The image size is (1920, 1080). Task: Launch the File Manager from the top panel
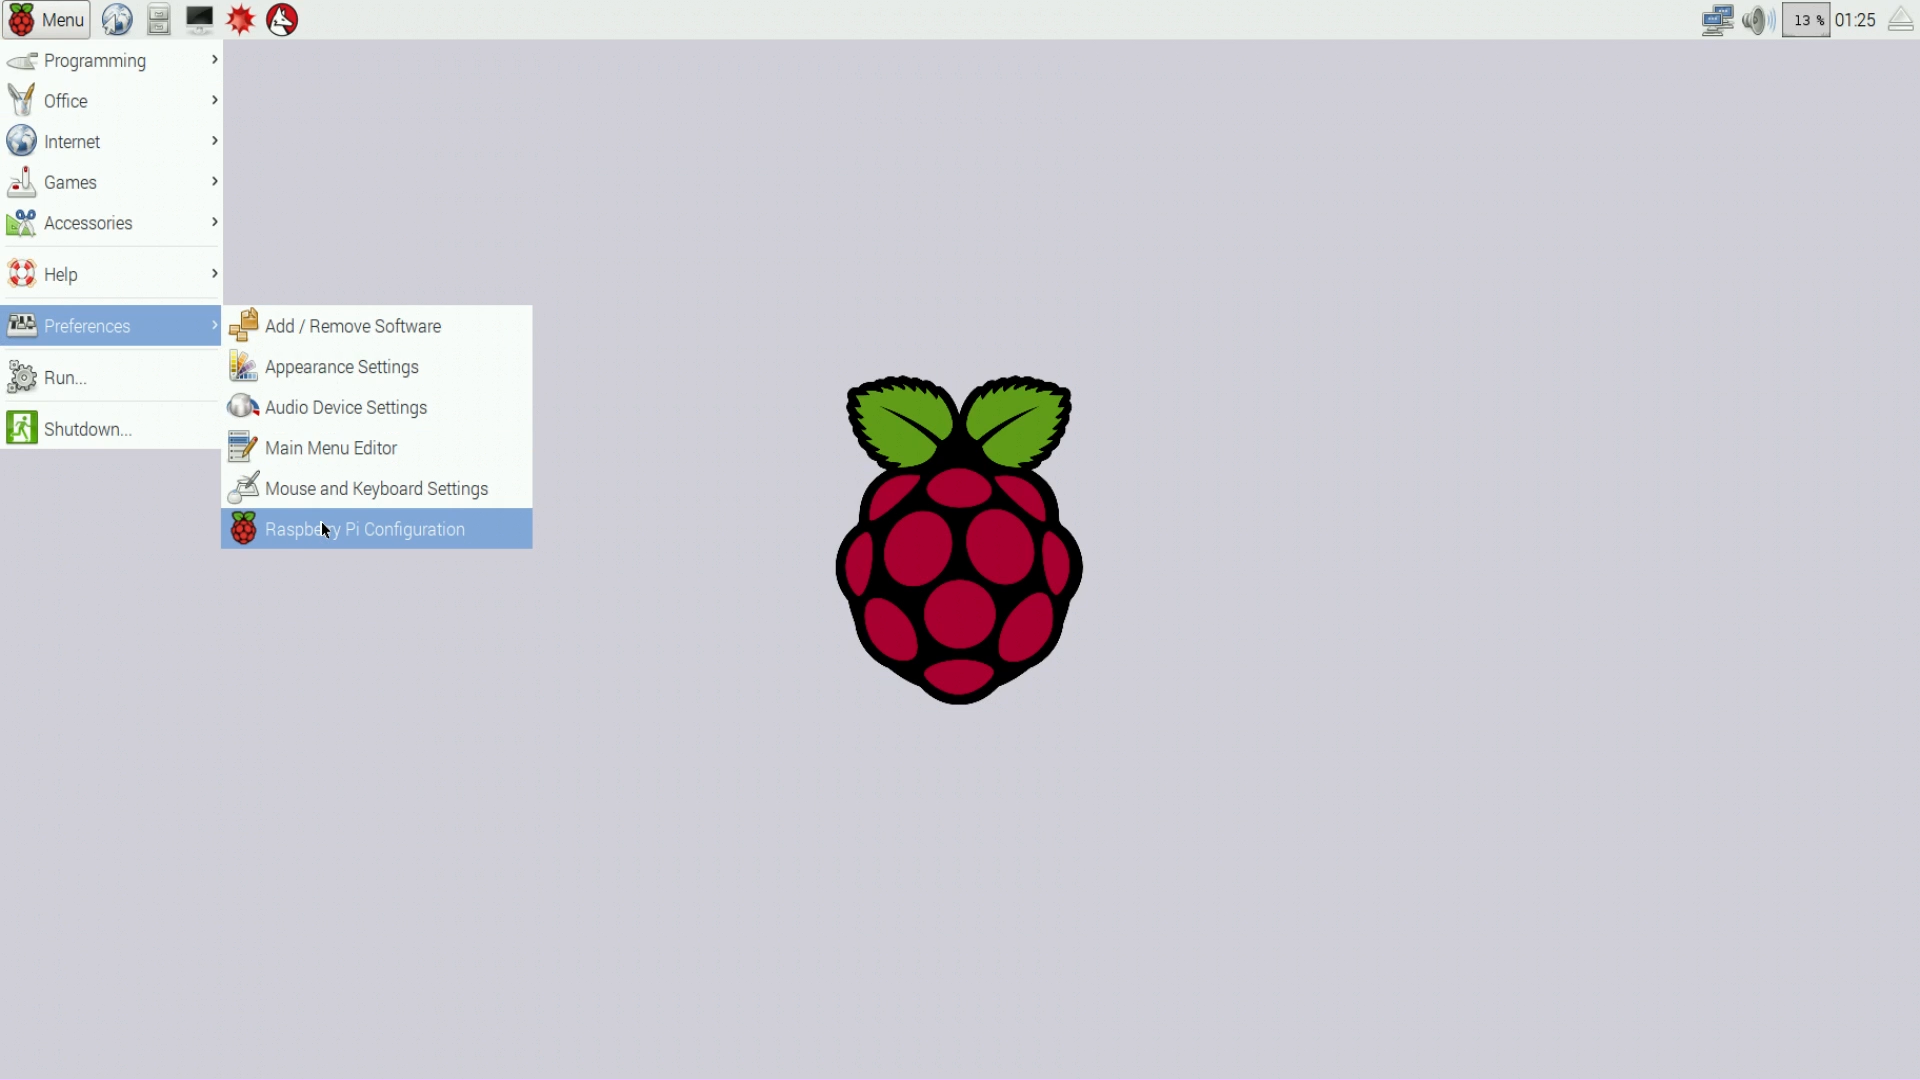pos(158,19)
